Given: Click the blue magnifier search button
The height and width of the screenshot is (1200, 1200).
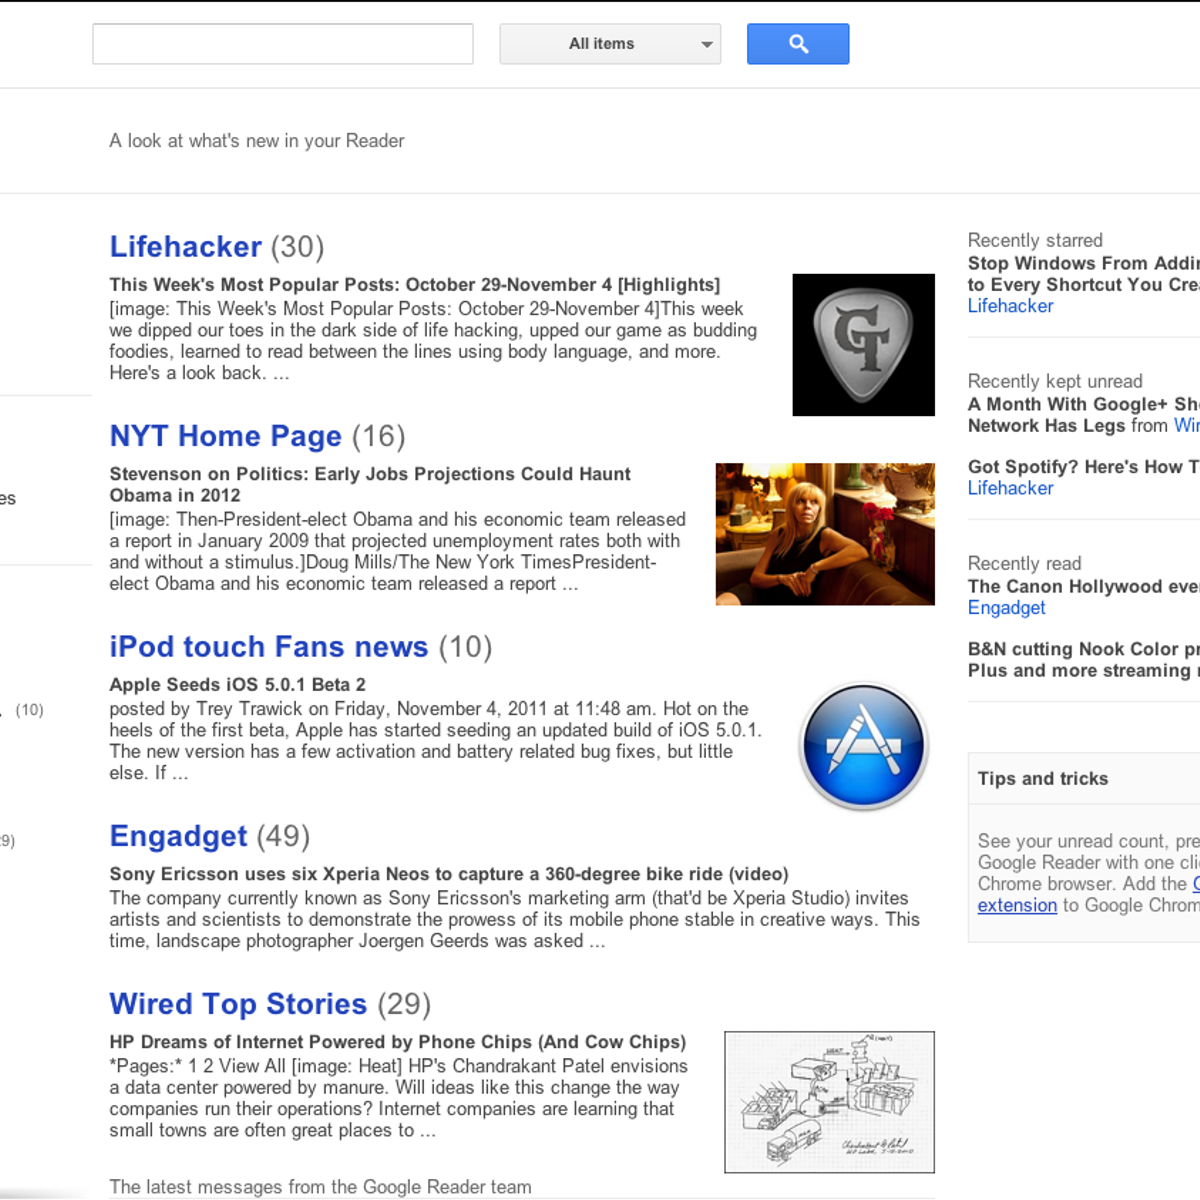Looking at the screenshot, I should (x=797, y=44).
